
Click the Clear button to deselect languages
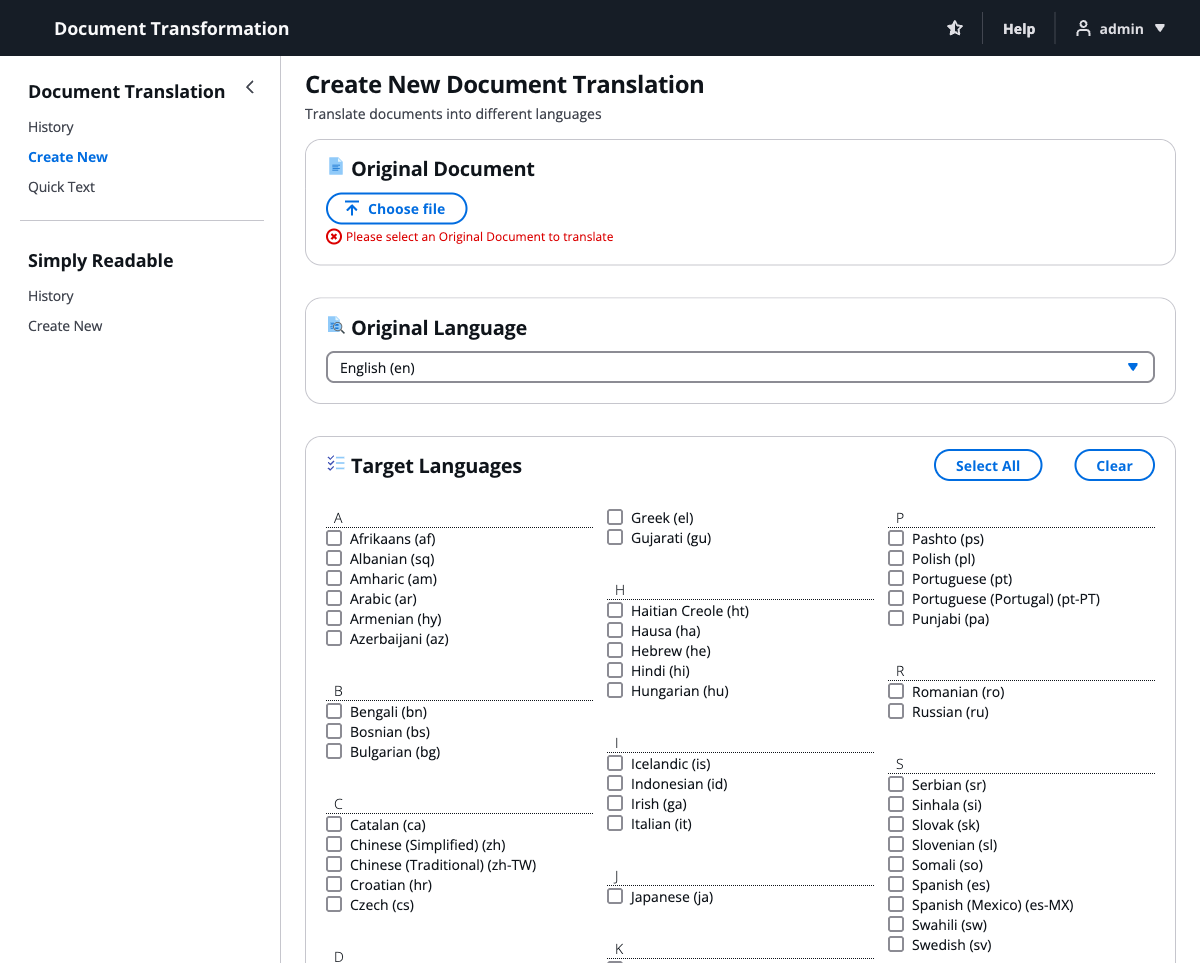pyautogui.click(x=1114, y=465)
